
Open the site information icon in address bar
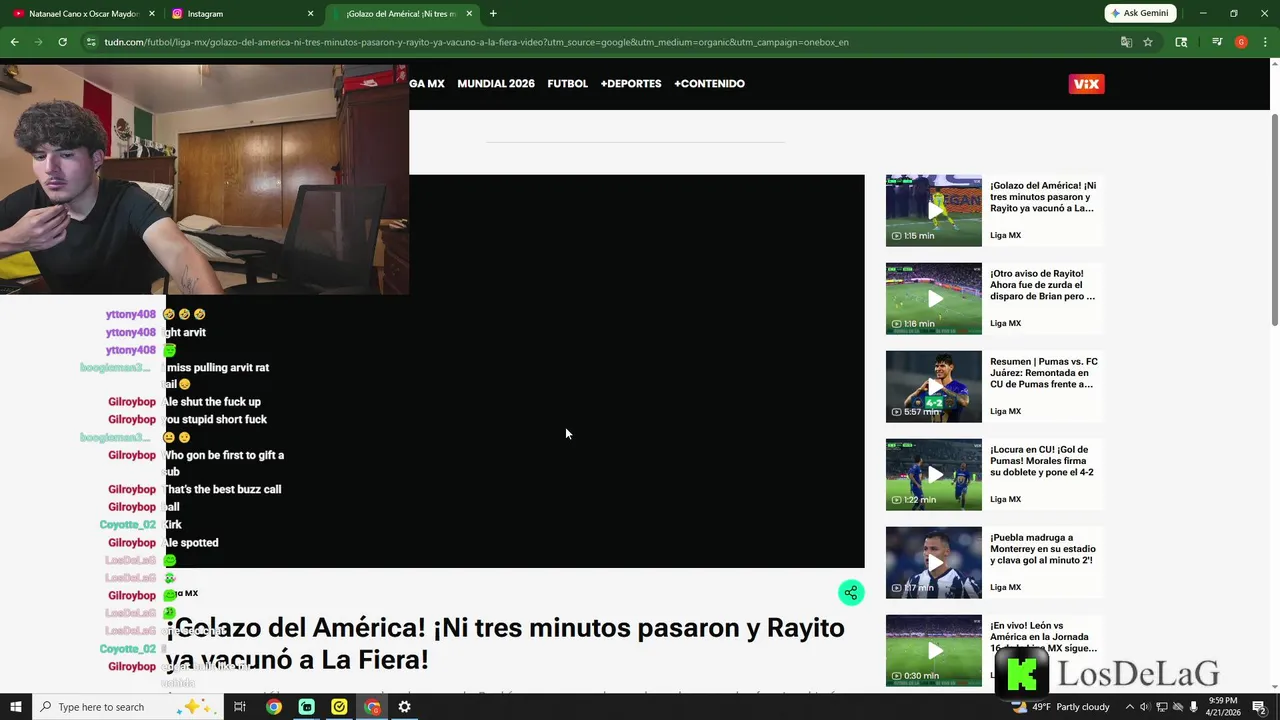[91, 42]
